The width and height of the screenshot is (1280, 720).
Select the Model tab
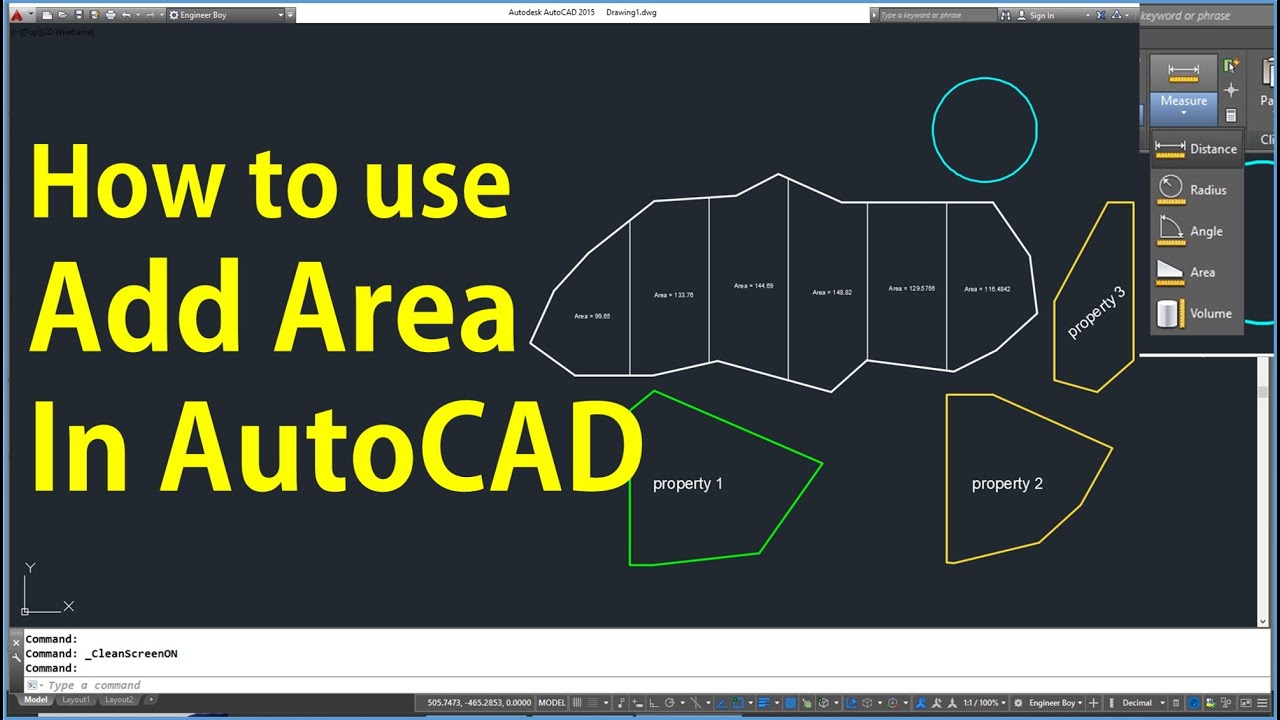tap(36, 700)
